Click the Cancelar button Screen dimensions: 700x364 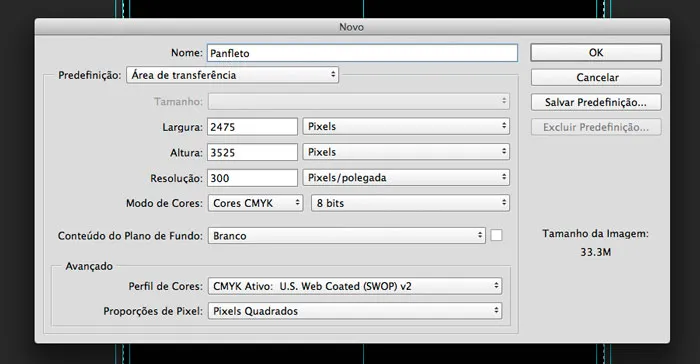[596, 77]
